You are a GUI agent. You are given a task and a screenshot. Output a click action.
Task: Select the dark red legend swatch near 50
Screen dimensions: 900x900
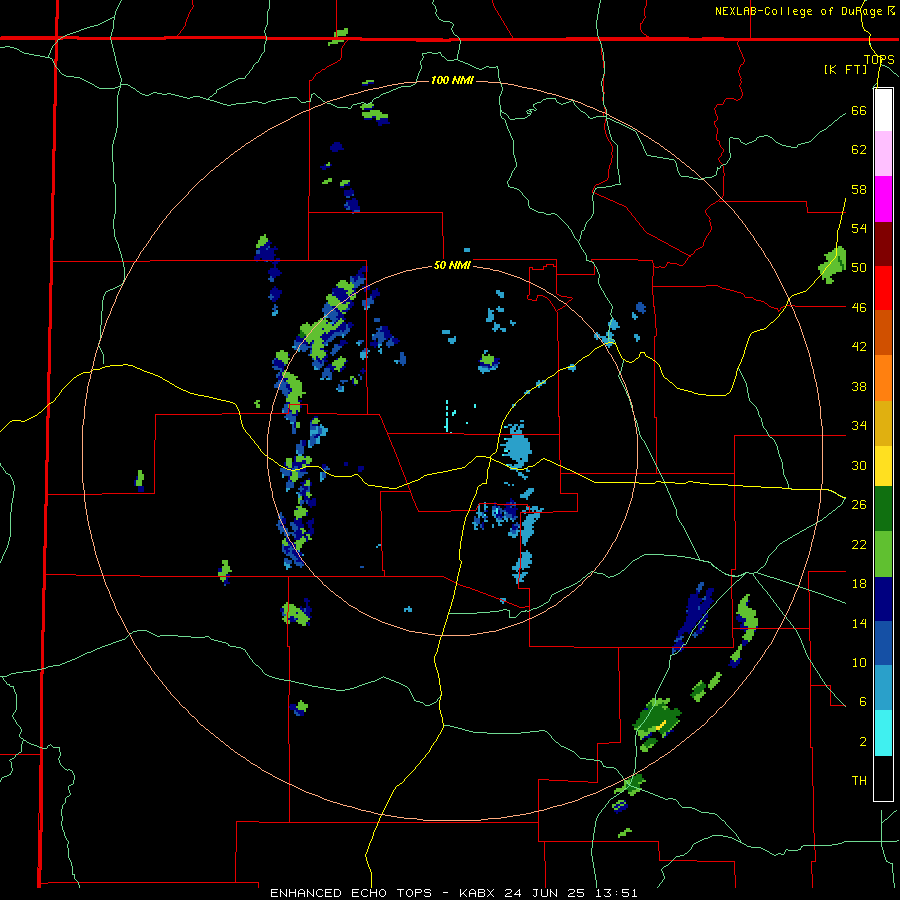click(x=883, y=244)
